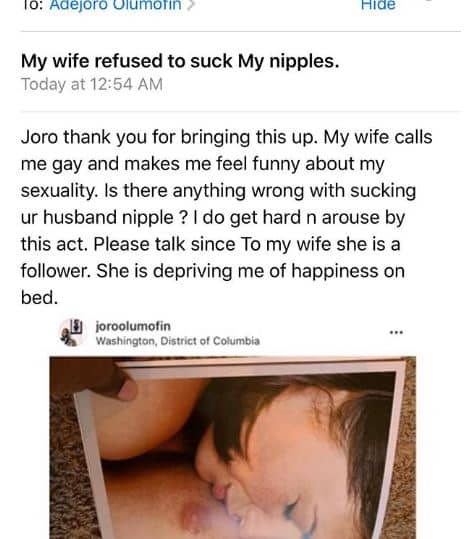Tap the joroolumofin profile avatar
This screenshot has height=539, width=471.
coord(72,332)
